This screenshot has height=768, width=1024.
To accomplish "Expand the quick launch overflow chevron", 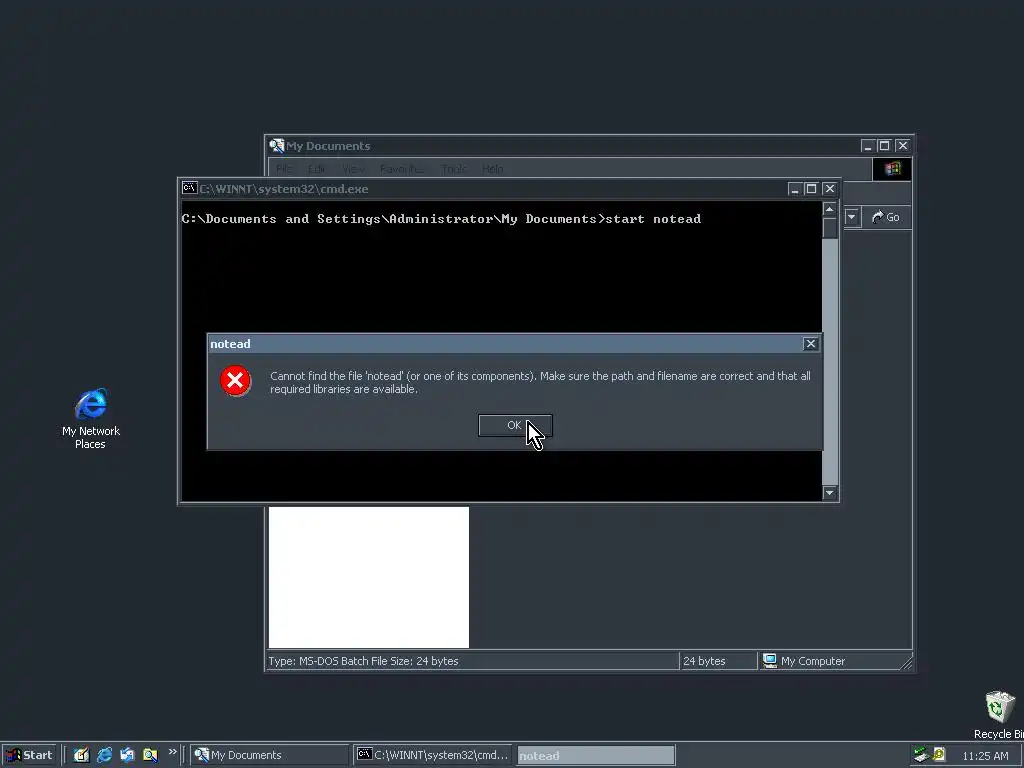I will (172, 752).
